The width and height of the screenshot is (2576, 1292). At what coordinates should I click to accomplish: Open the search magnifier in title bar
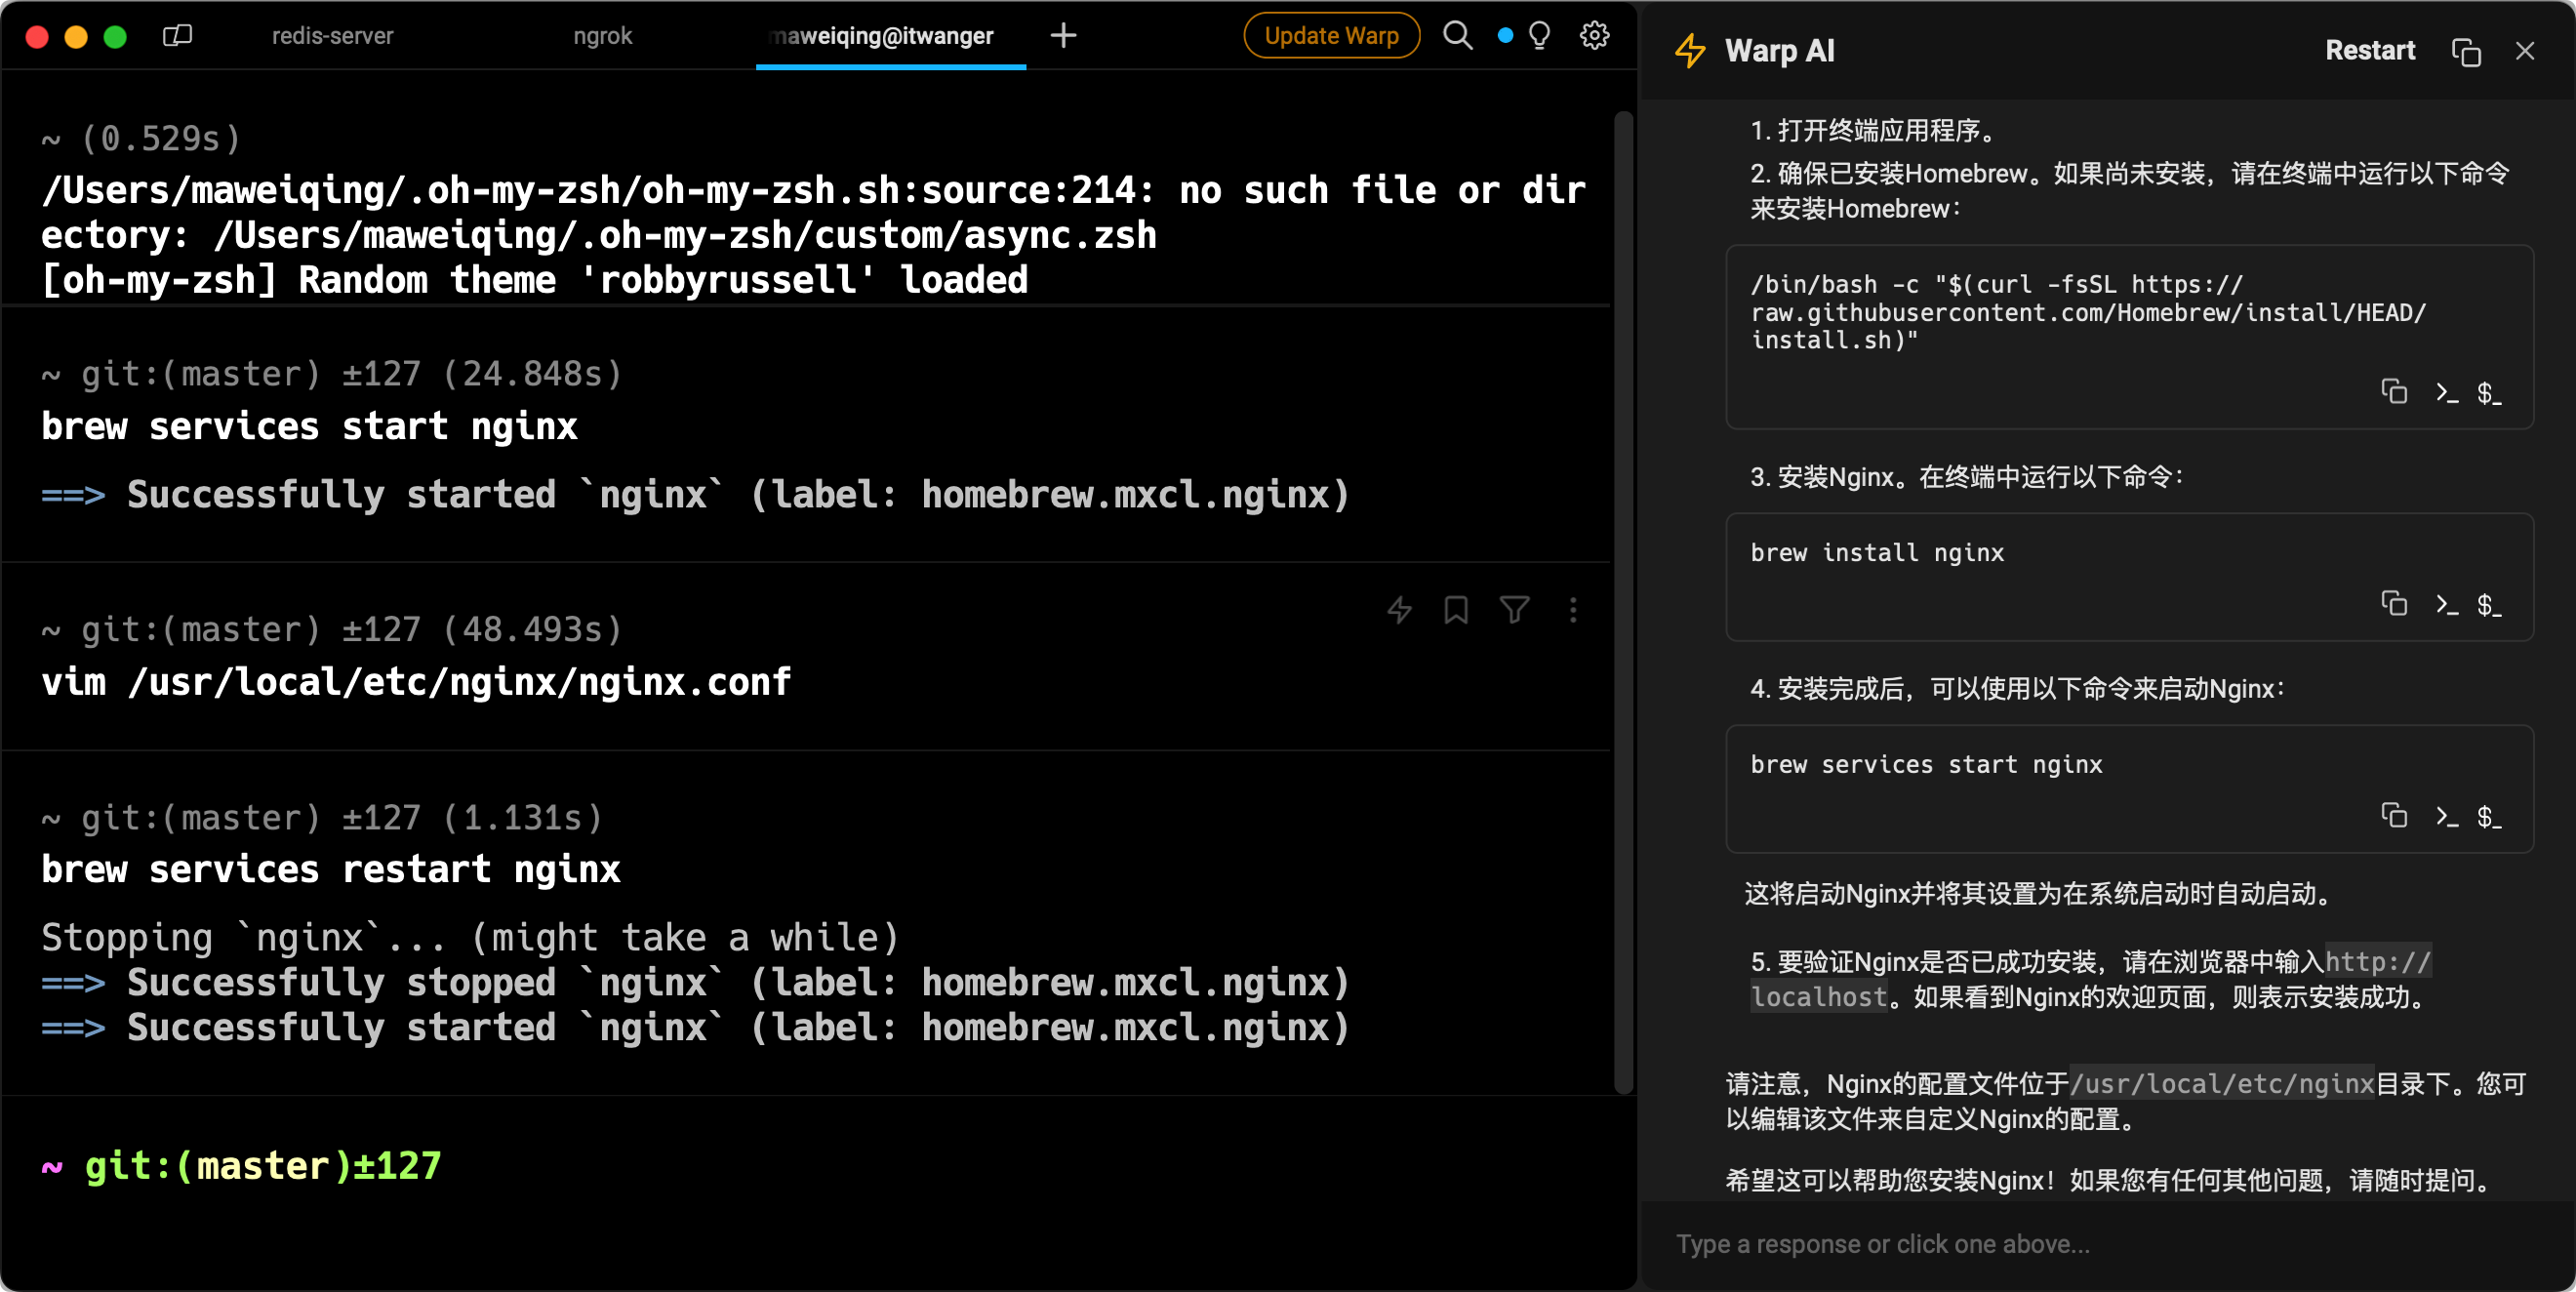(1457, 36)
